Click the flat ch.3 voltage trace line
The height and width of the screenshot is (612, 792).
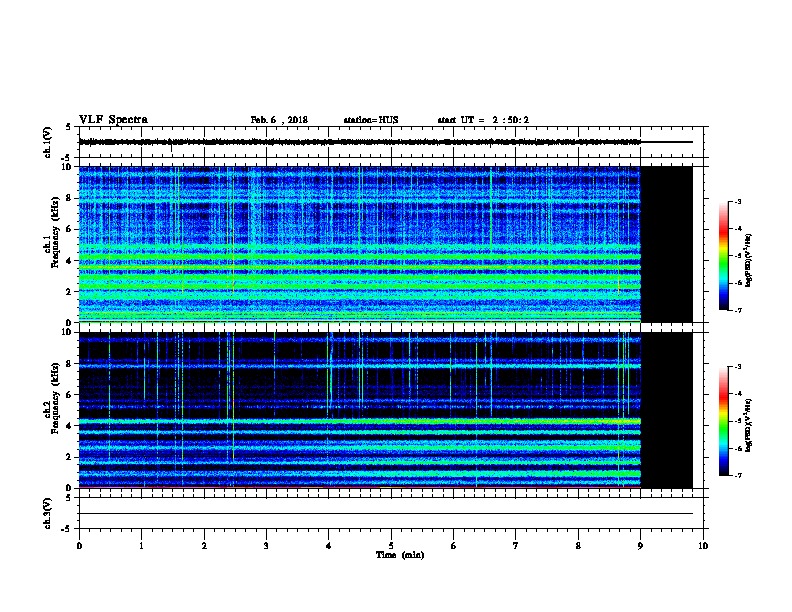tap(386, 514)
